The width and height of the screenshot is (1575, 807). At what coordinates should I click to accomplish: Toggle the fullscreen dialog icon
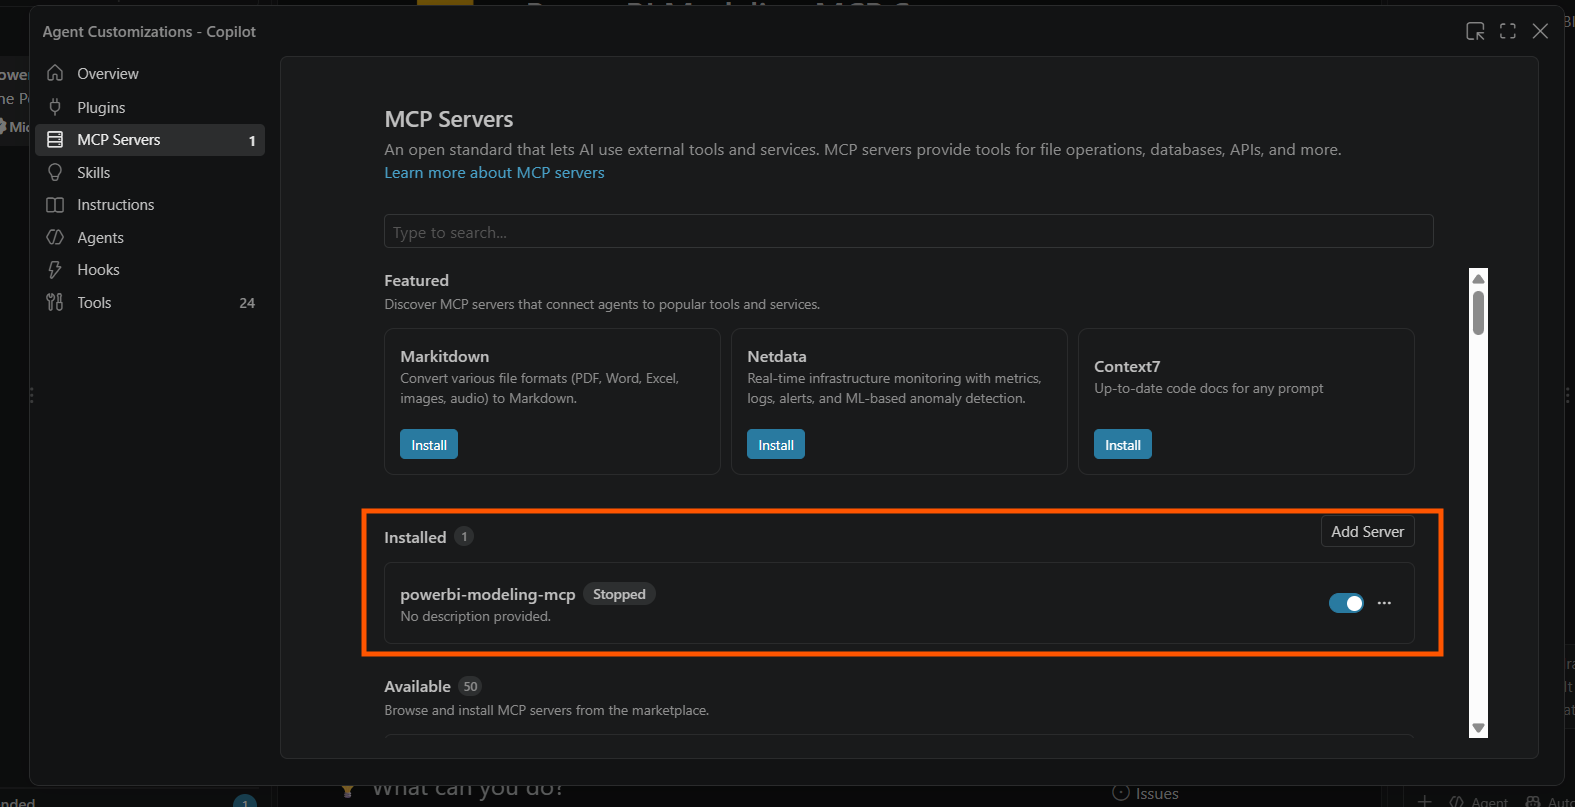click(1508, 31)
